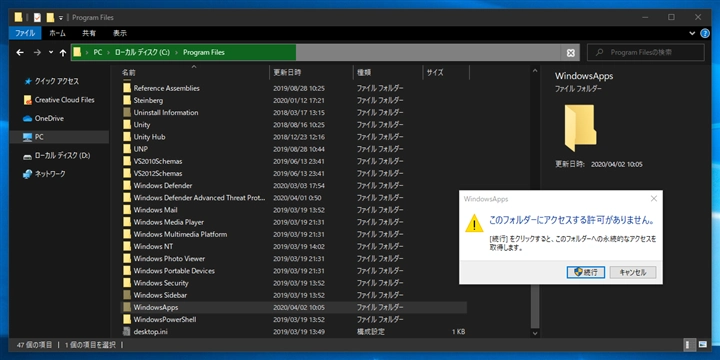Select the WindowsPowerShell folder row

point(293,319)
